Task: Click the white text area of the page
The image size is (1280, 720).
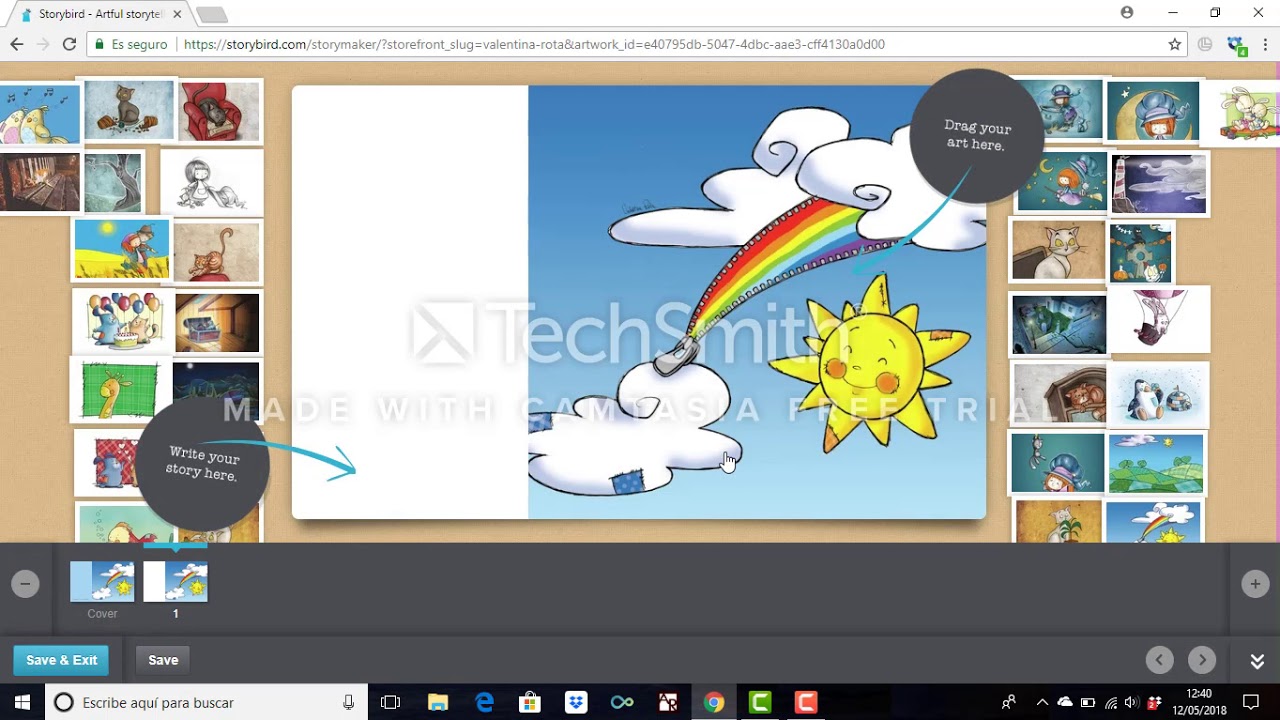Action: tap(410, 302)
